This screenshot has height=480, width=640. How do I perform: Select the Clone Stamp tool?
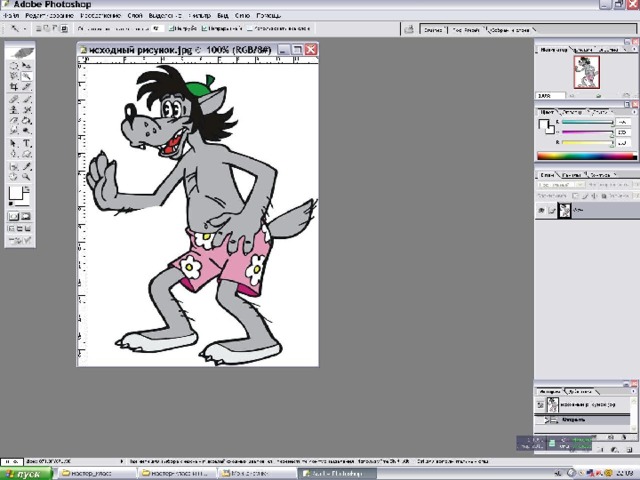(x=13, y=110)
